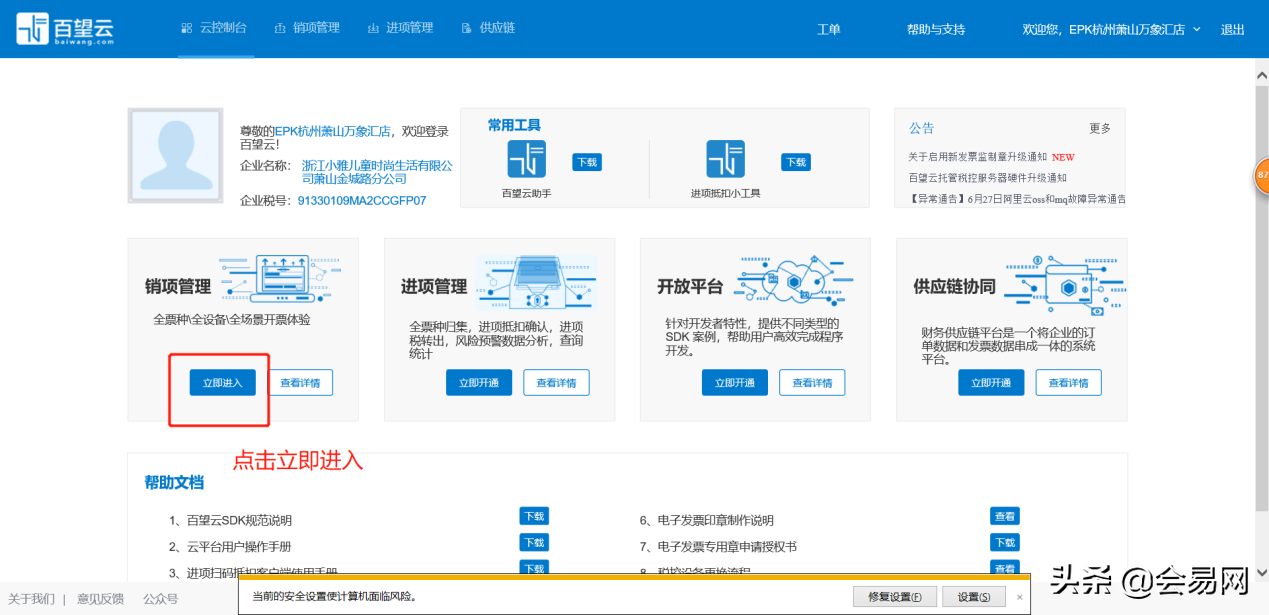The image size is (1269, 615).
Task: Click the 进项管理 card illustration
Action: click(536, 281)
